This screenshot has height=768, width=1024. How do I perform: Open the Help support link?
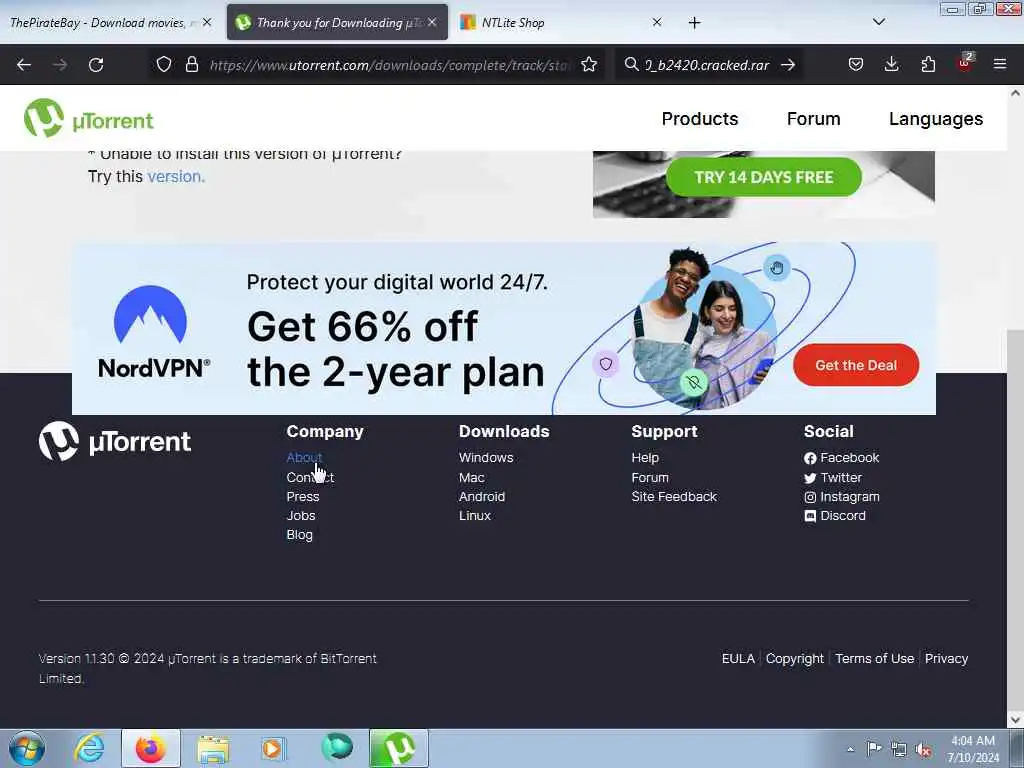tap(645, 458)
